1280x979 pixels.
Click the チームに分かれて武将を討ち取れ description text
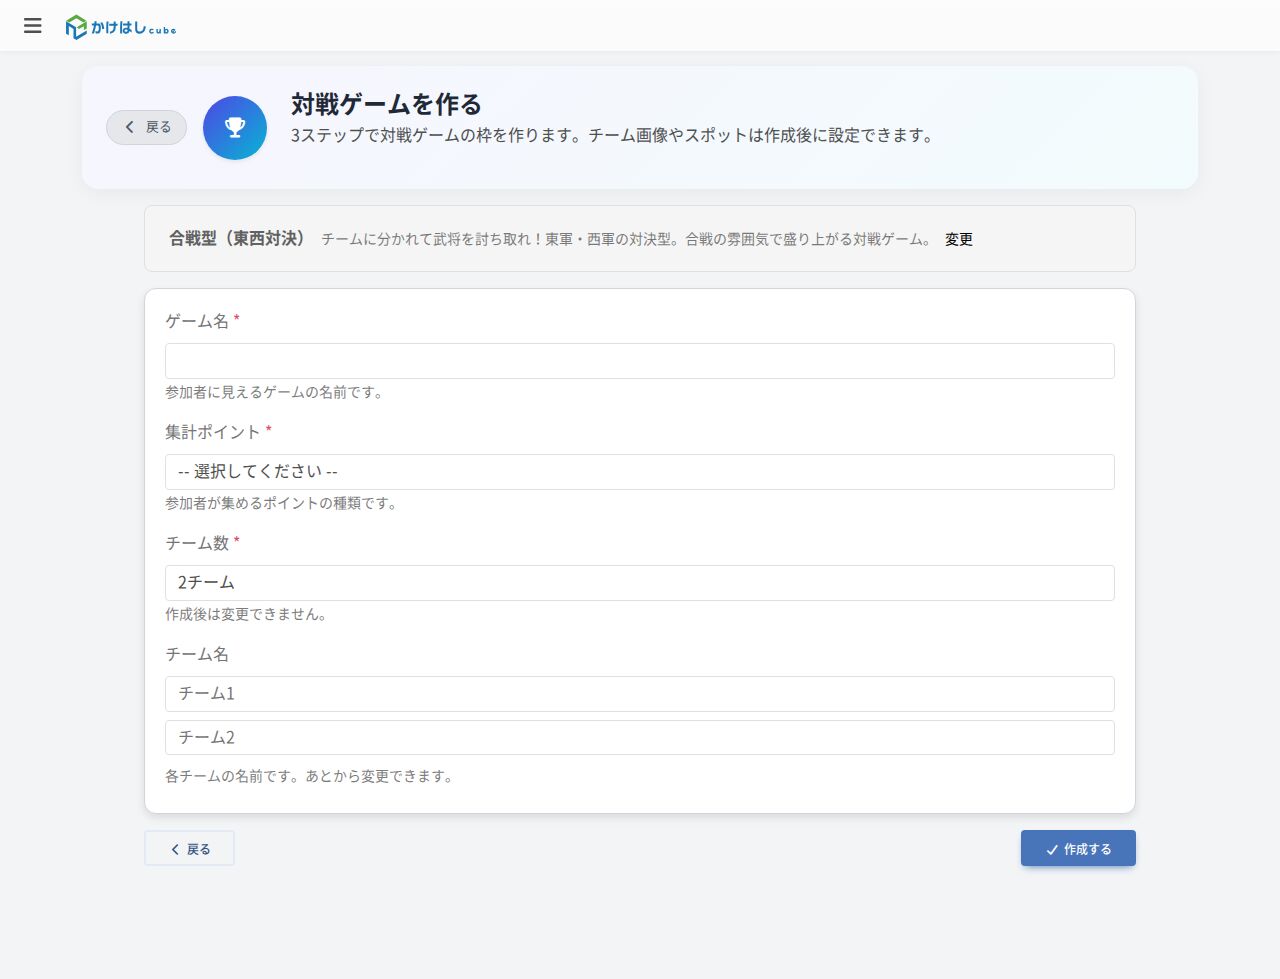pyautogui.click(x=629, y=239)
